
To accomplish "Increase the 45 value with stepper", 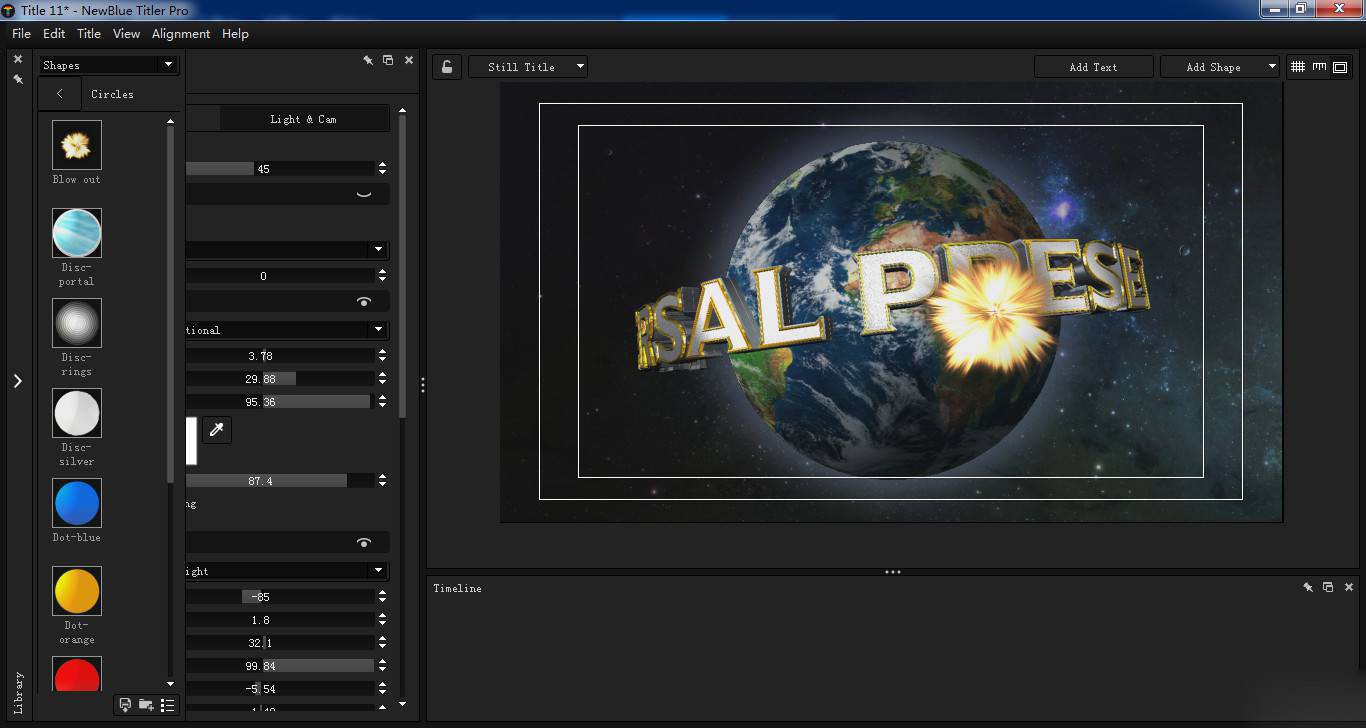I will tap(383, 165).
